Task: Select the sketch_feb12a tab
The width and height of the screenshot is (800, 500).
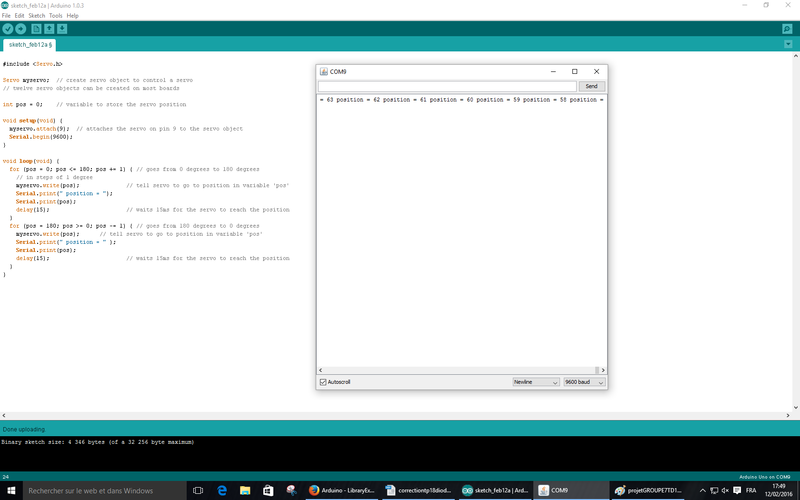Action: pos(31,45)
